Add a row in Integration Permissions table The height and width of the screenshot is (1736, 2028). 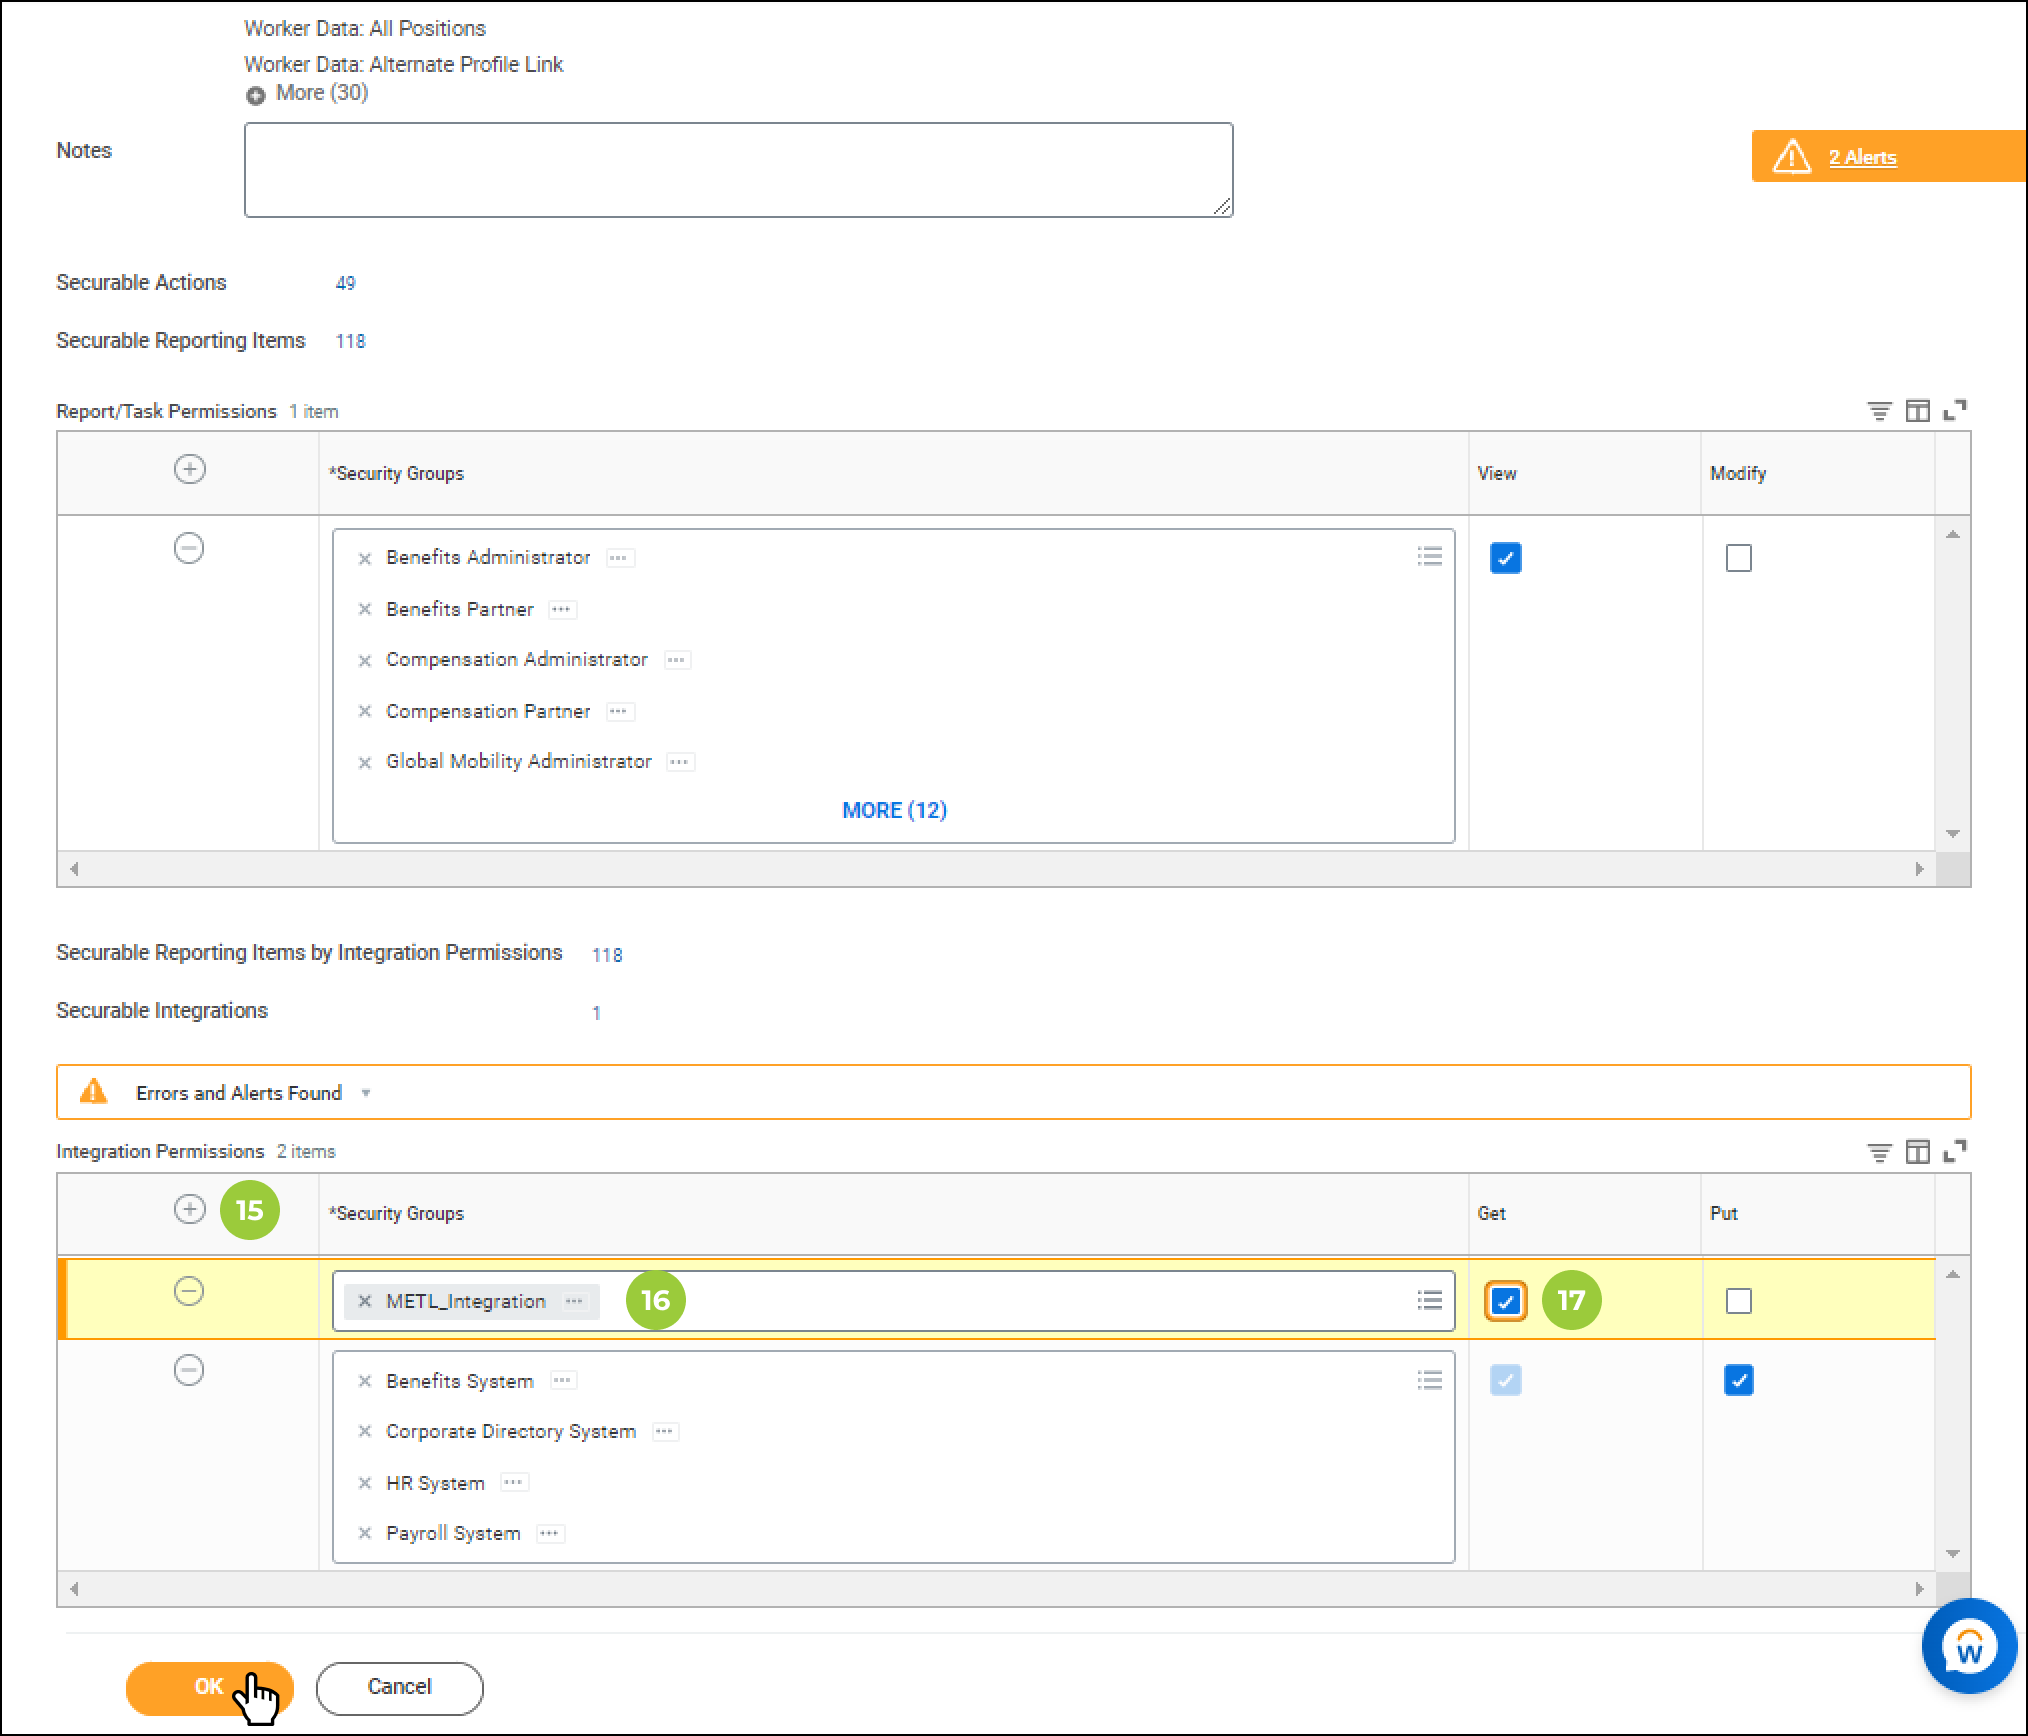coord(189,1209)
